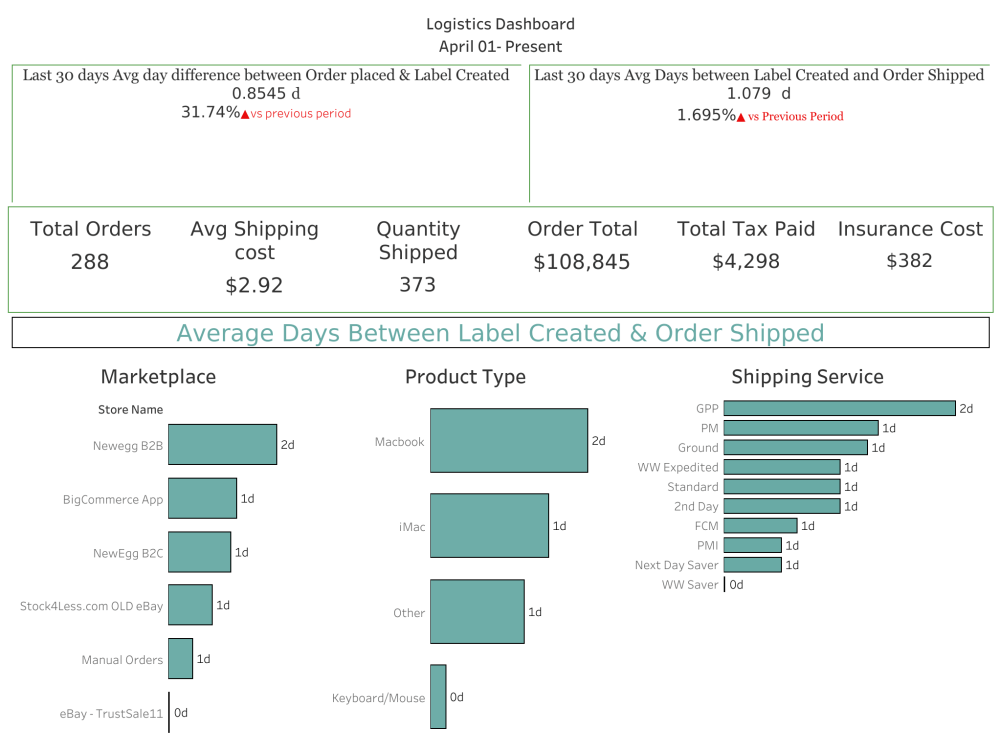Image resolution: width=1000 pixels, height=750 pixels.
Task: Click the Total Orders KPI value 288
Action: [90, 262]
